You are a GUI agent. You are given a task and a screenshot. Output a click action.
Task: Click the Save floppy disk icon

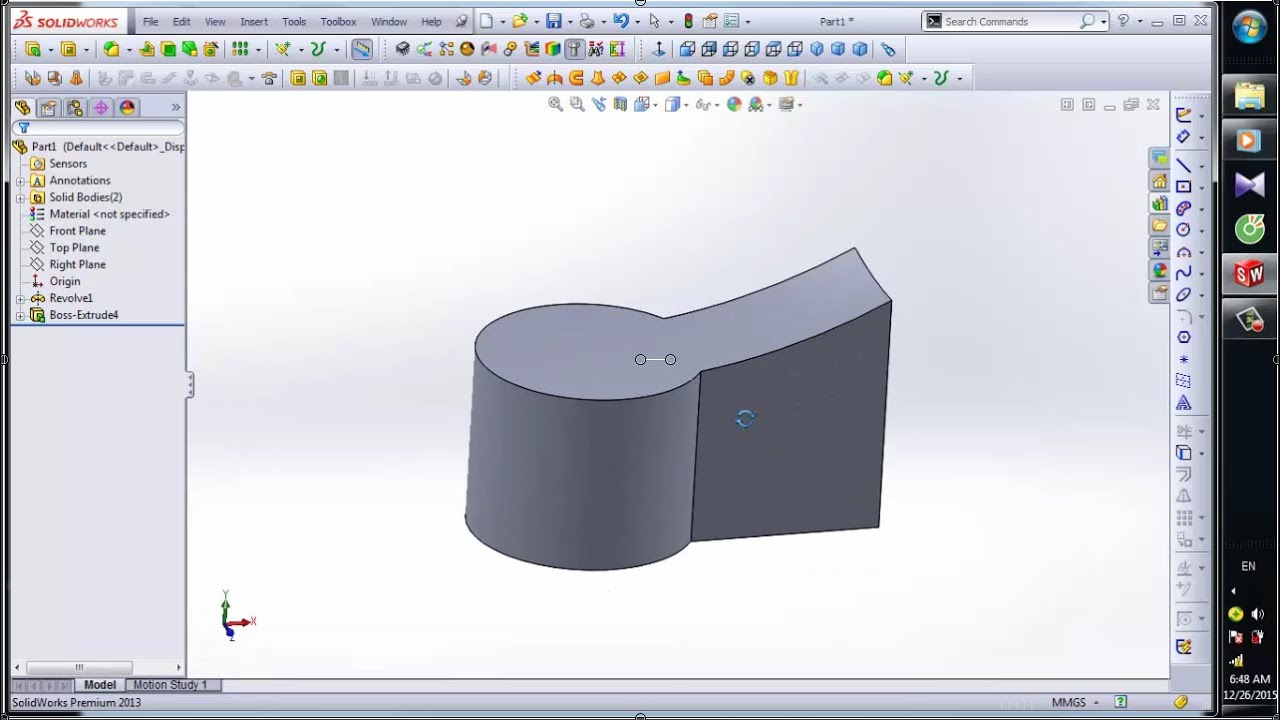tap(553, 21)
